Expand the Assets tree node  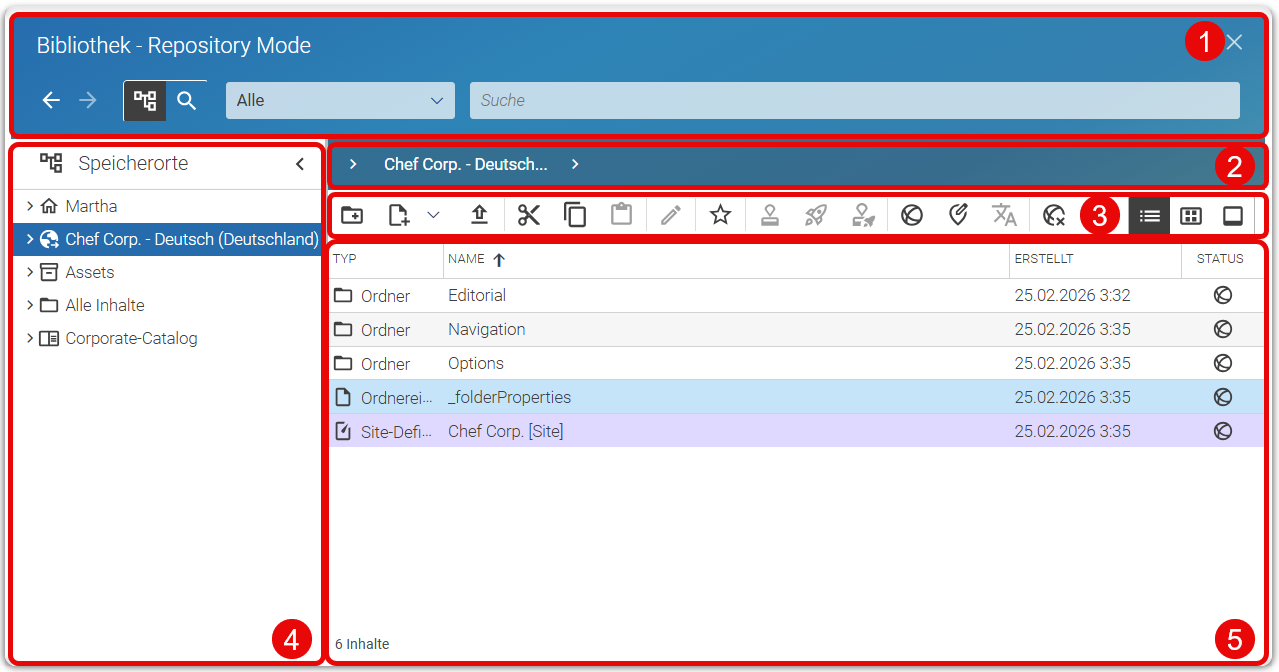(30, 272)
